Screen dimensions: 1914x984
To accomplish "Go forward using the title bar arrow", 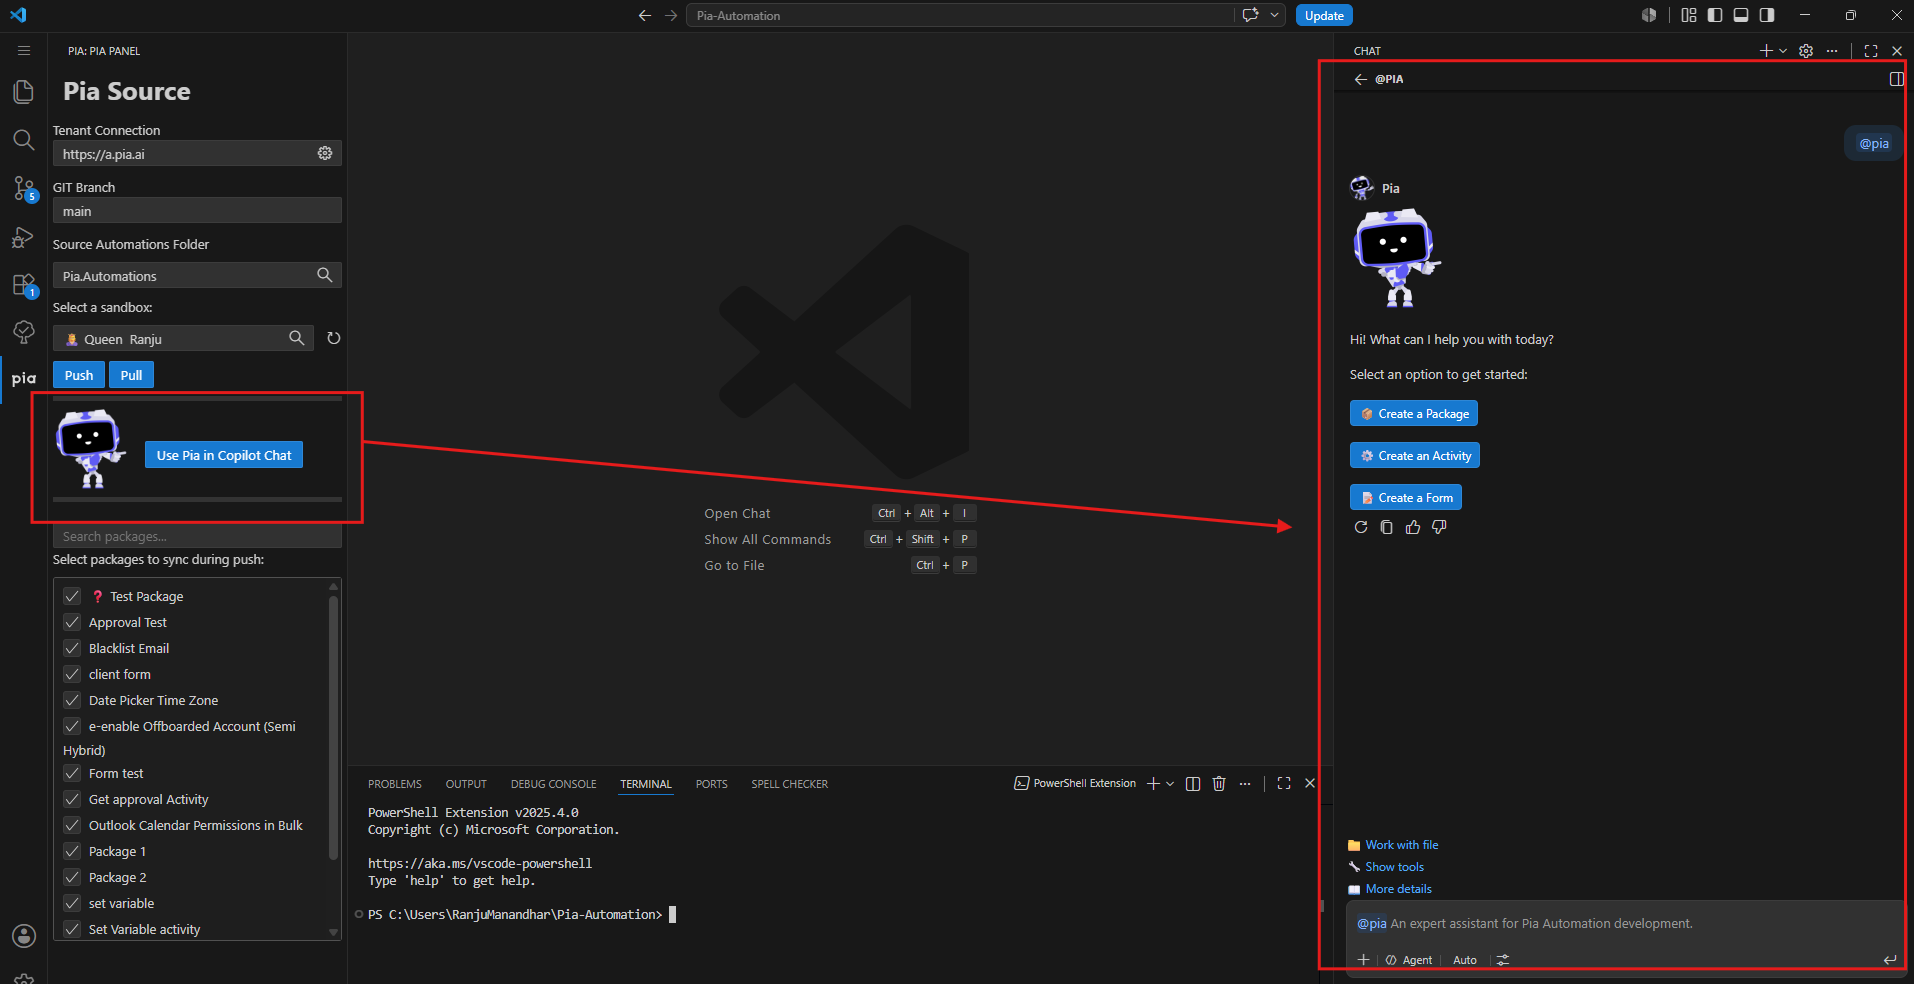I will pyautogui.click(x=671, y=15).
